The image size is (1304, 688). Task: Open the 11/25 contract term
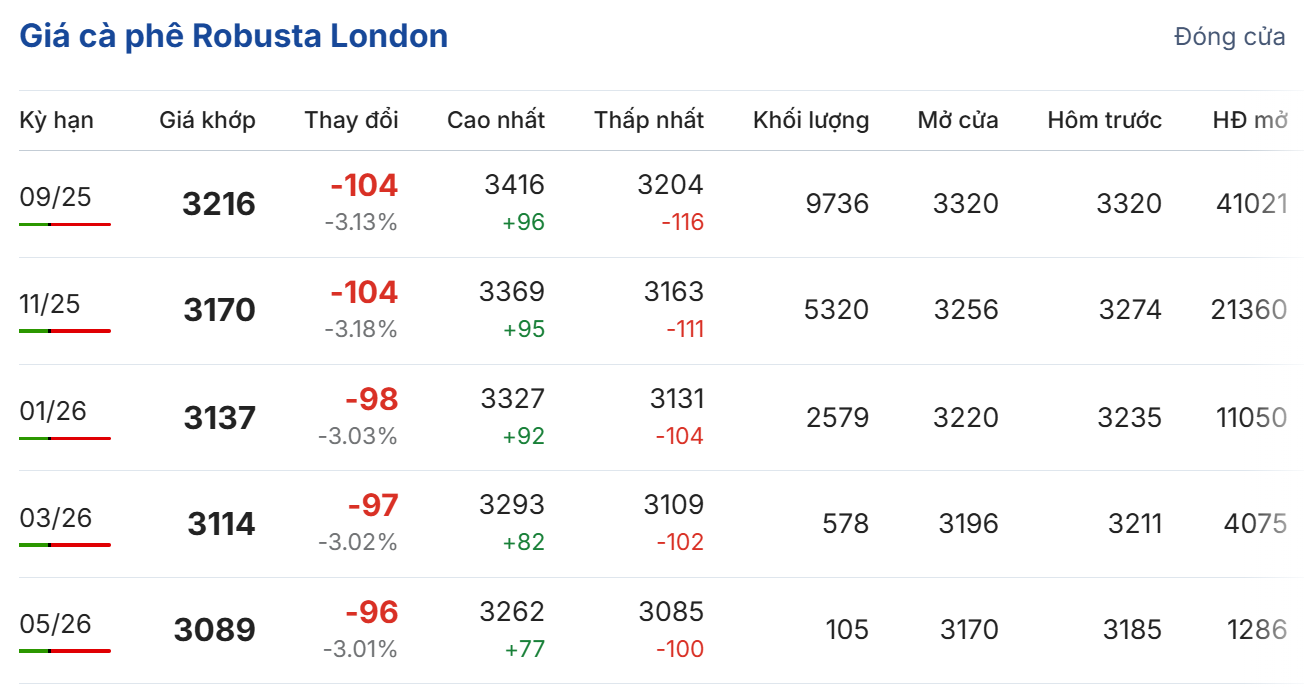click(50, 304)
